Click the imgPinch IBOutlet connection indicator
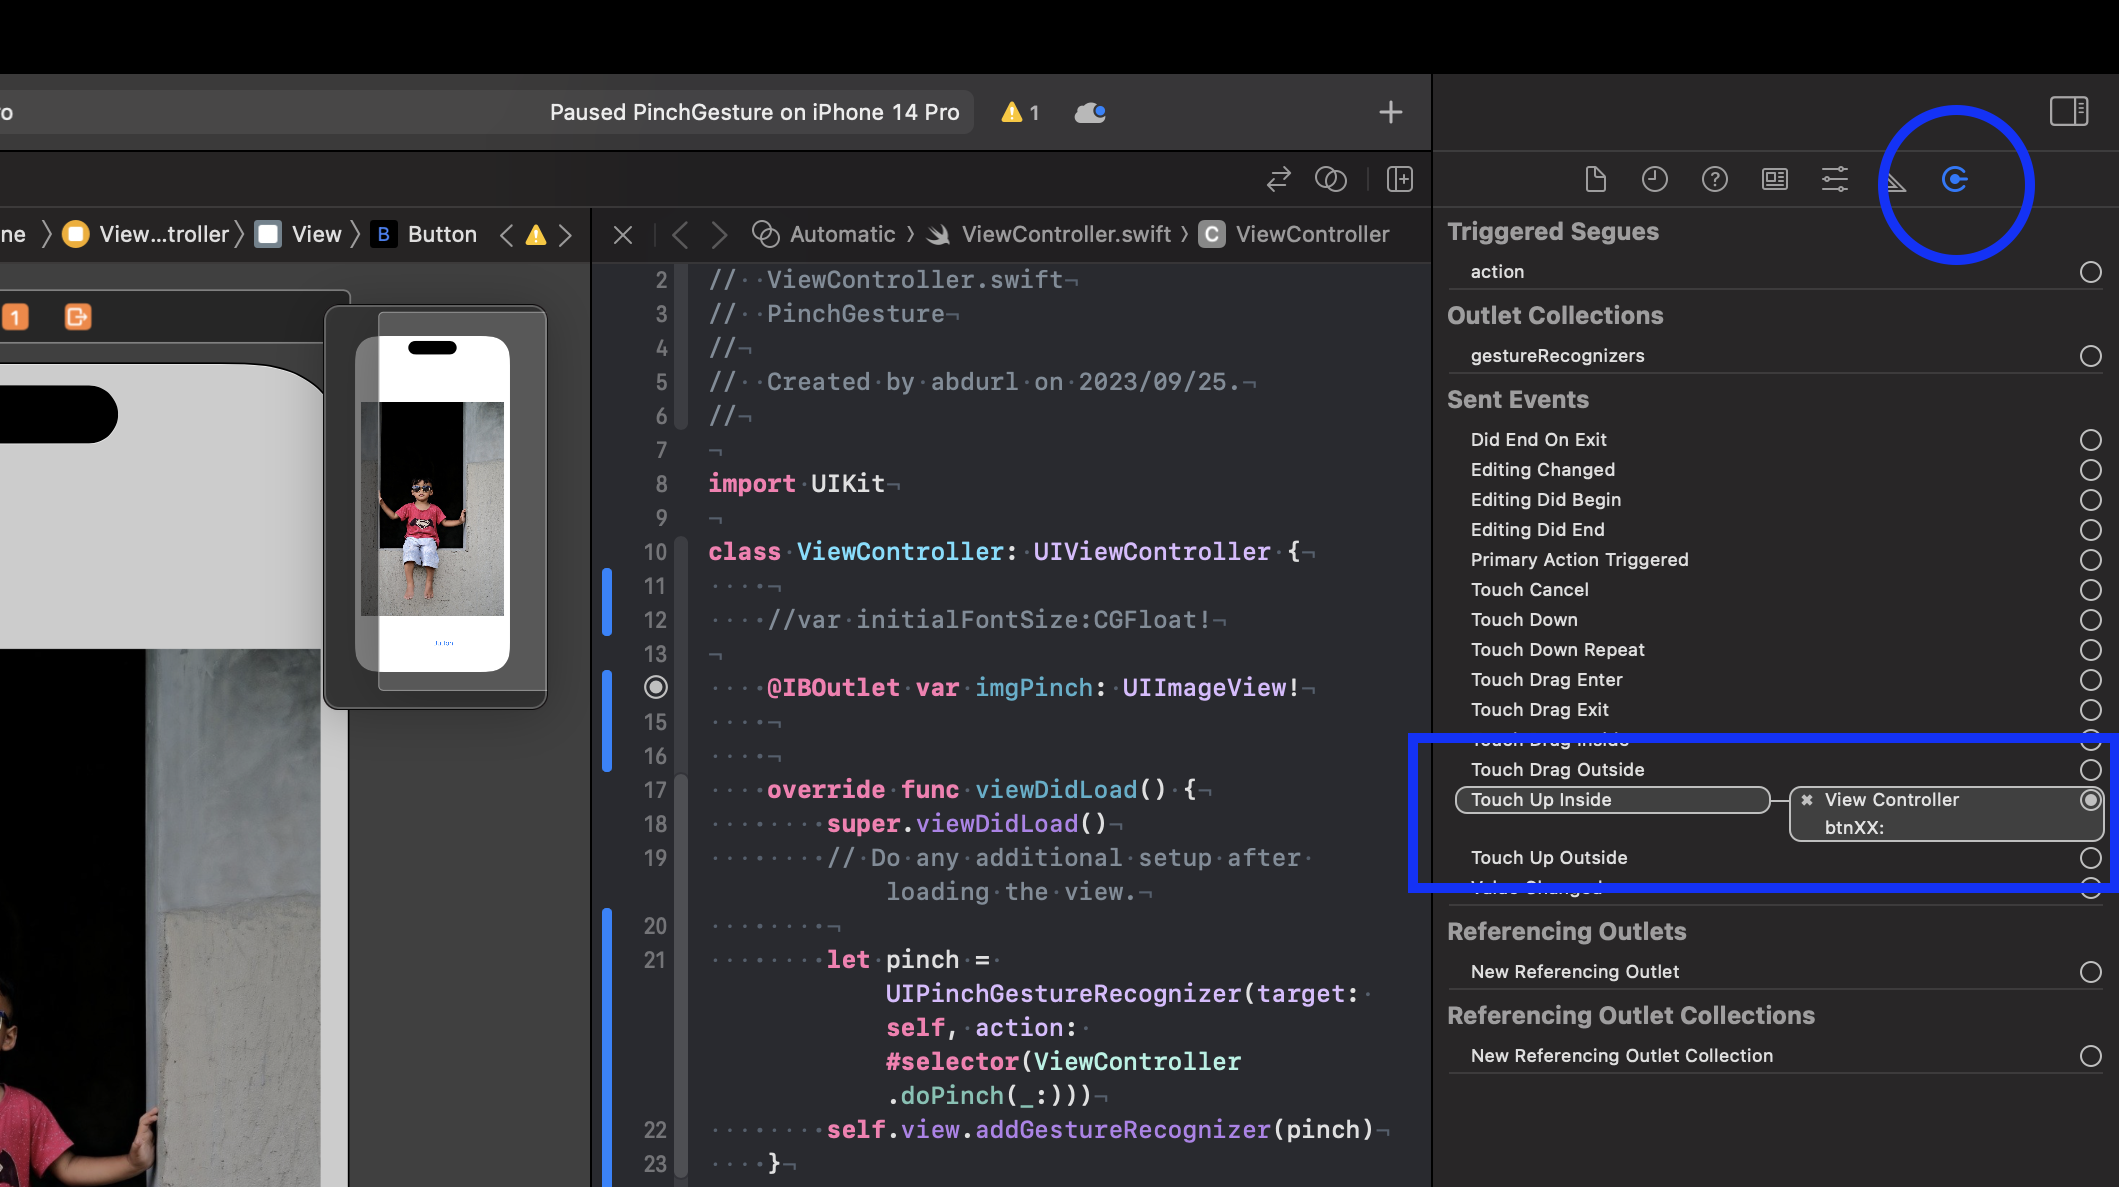The height and width of the screenshot is (1187, 2119). click(655, 687)
